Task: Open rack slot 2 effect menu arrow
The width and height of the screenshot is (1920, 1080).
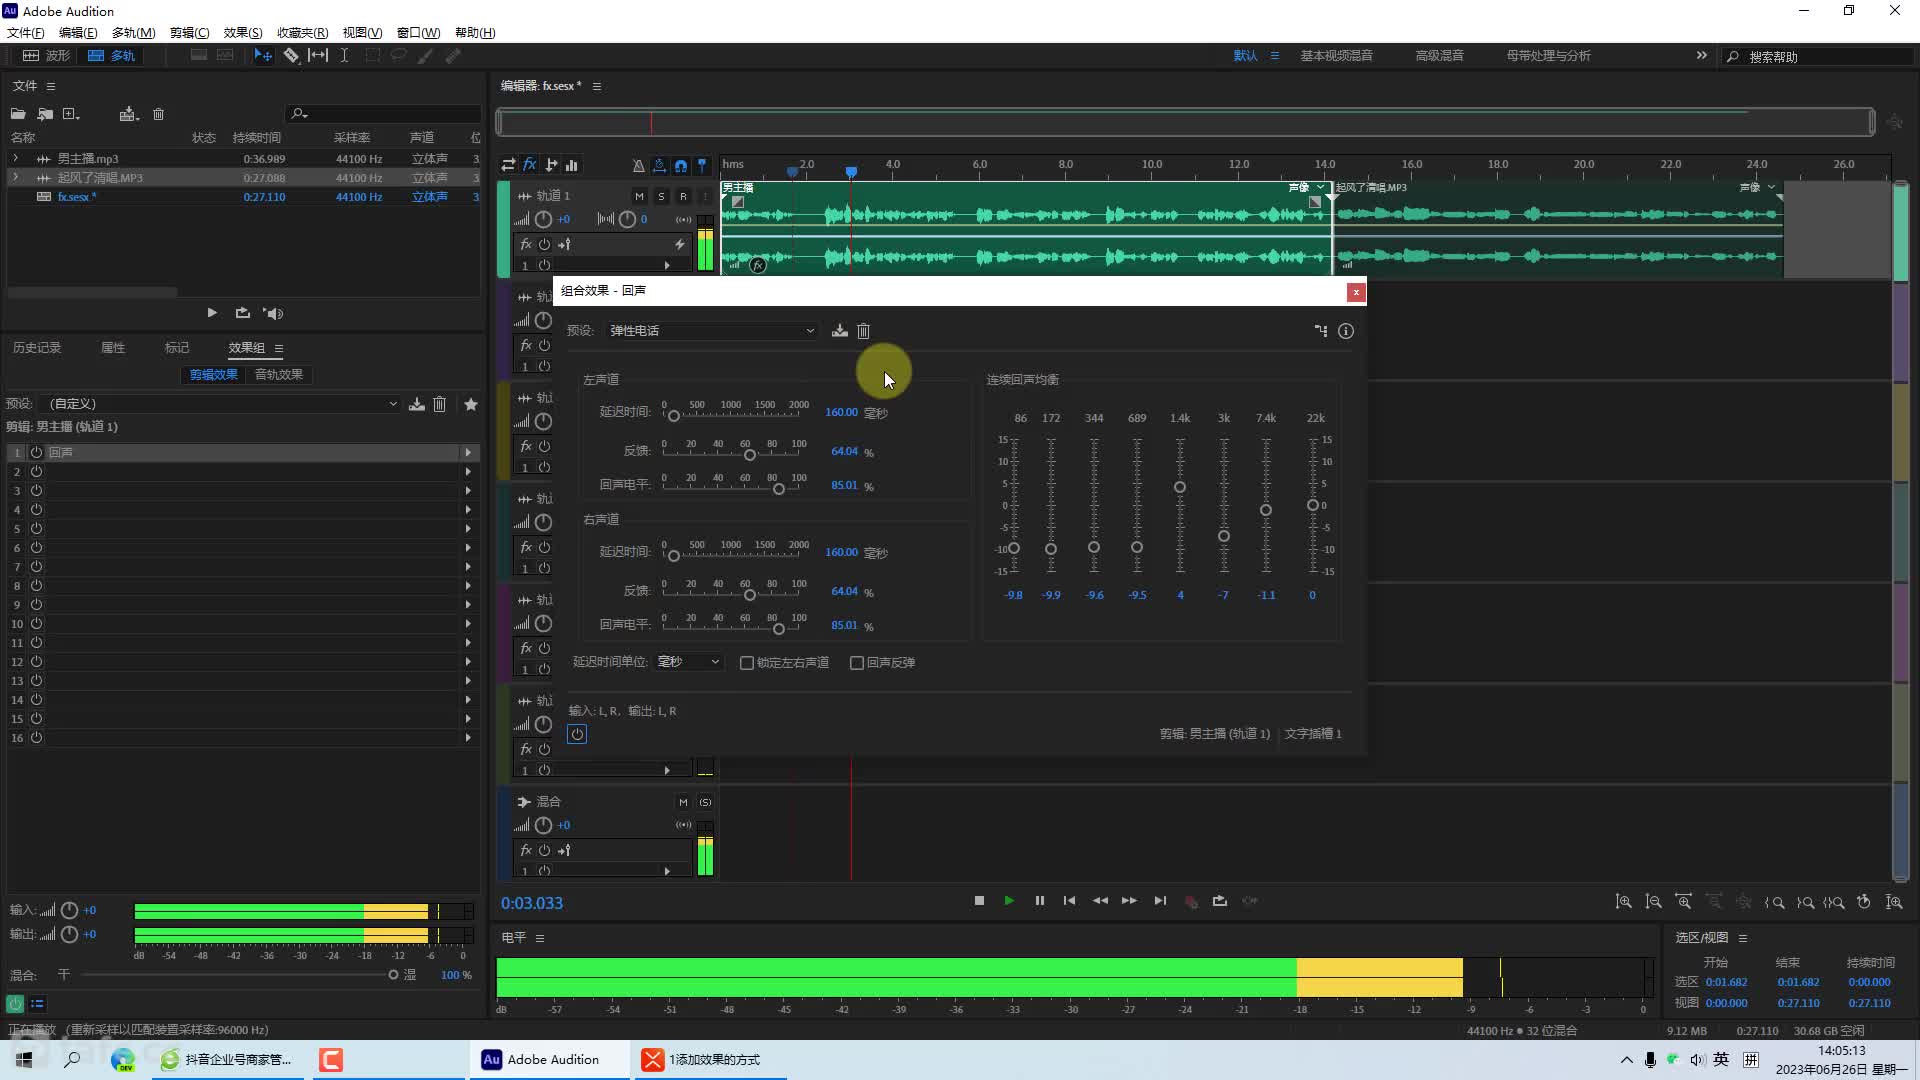Action: click(x=467, y=472)
